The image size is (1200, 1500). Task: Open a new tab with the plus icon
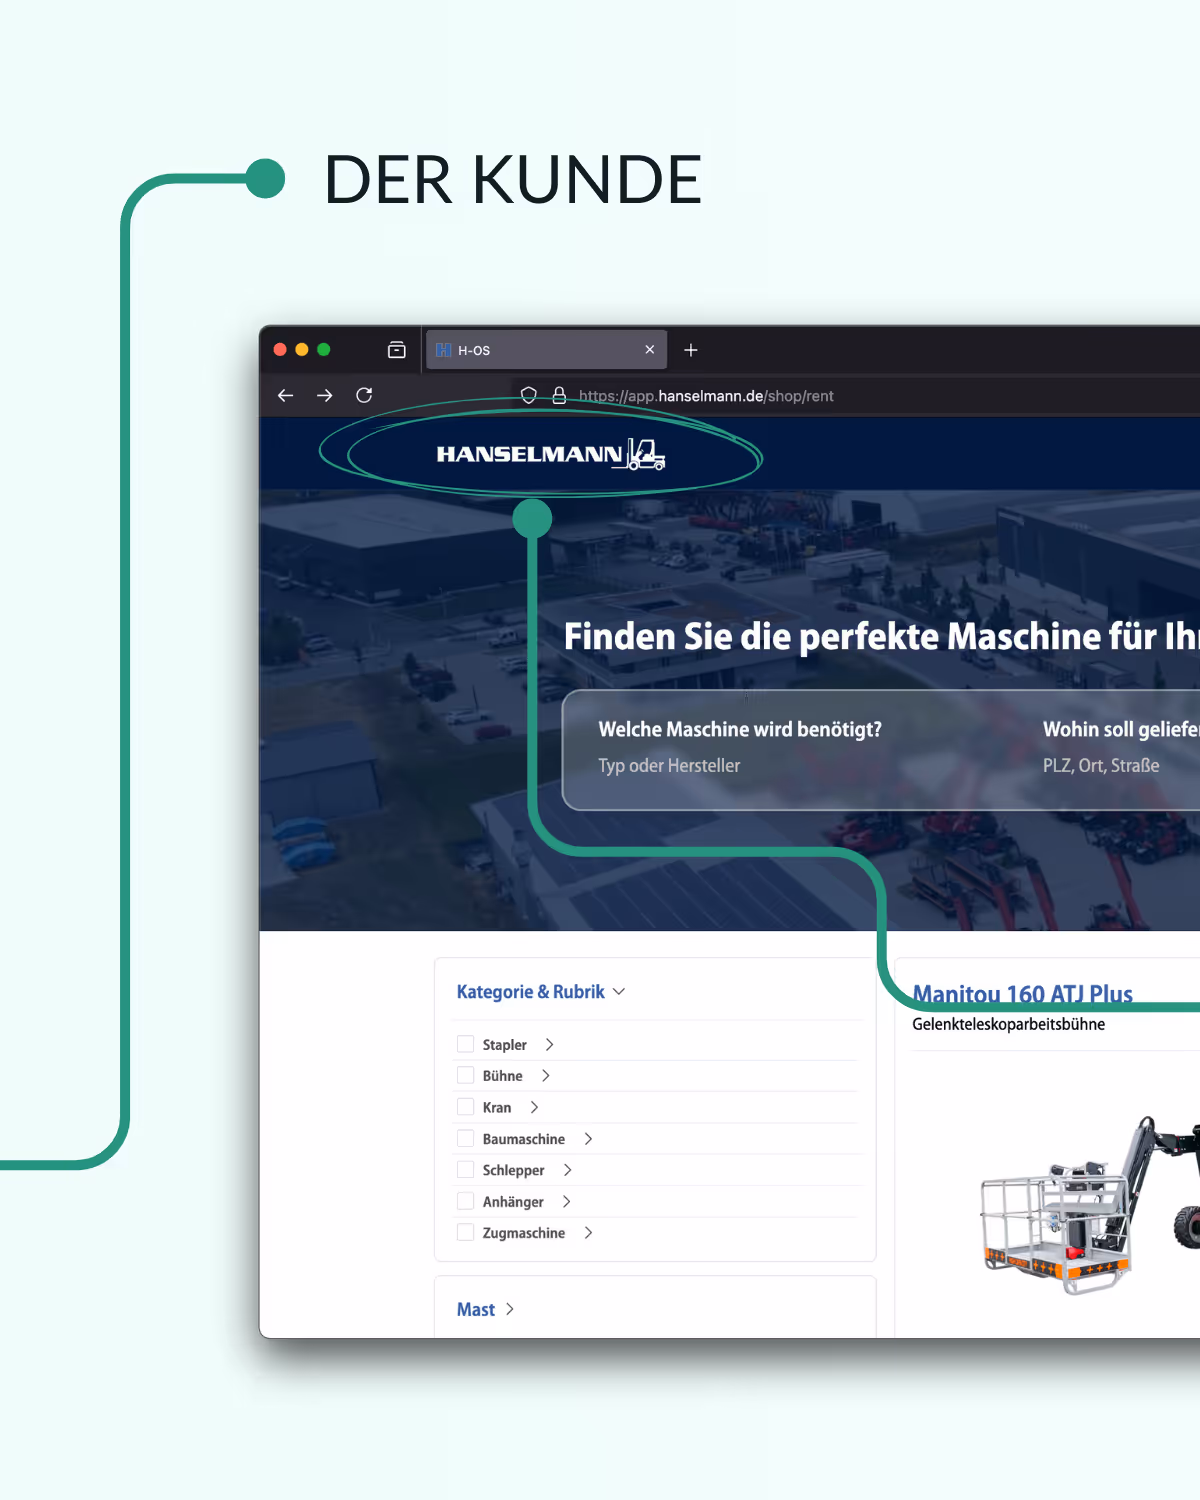691,350
